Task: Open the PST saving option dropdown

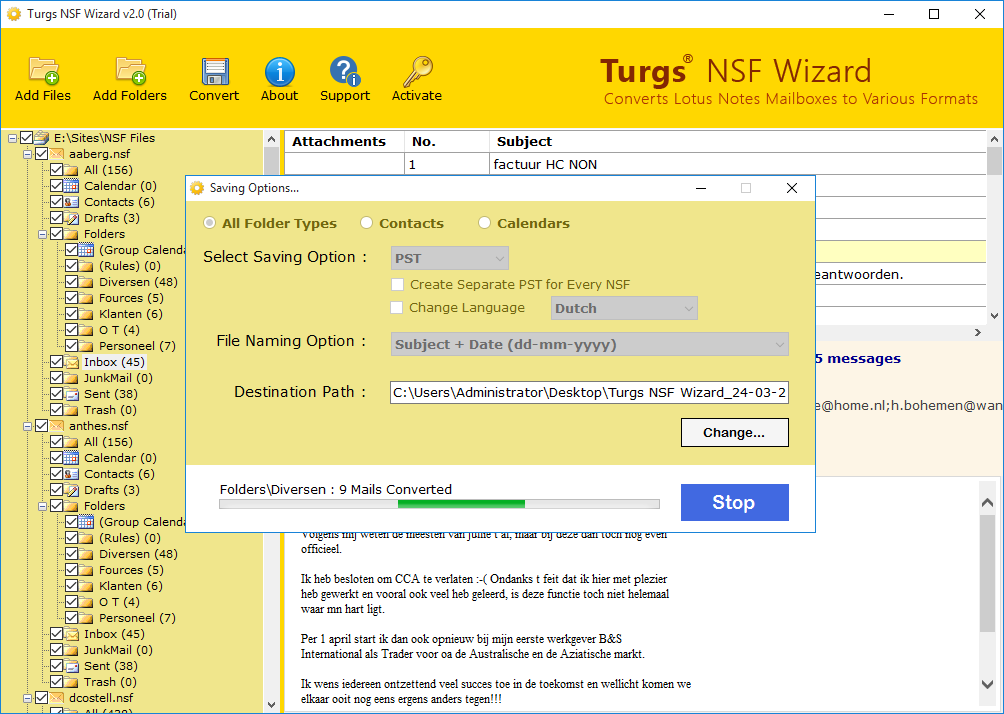Action: point(449,258)
